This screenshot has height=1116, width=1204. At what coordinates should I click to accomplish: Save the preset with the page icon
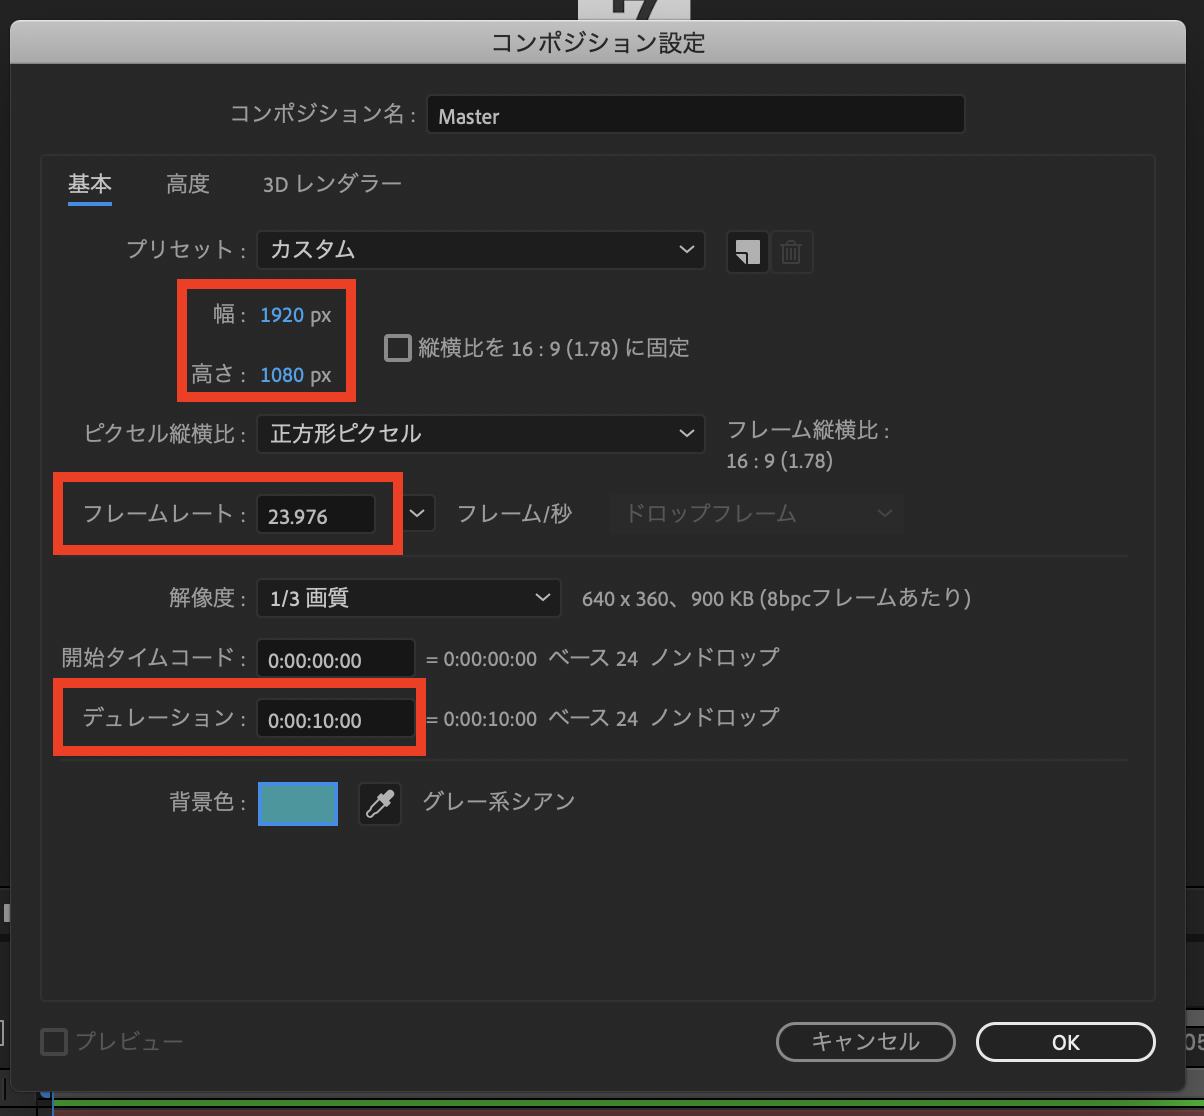pyautogui.click(x=747, y=252)
